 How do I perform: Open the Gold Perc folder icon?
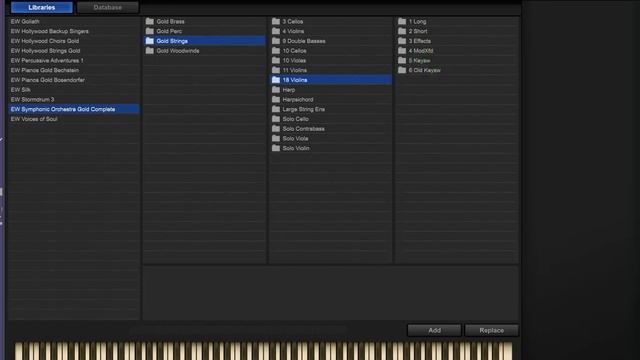pyautogui.click(x=150, y=31)
